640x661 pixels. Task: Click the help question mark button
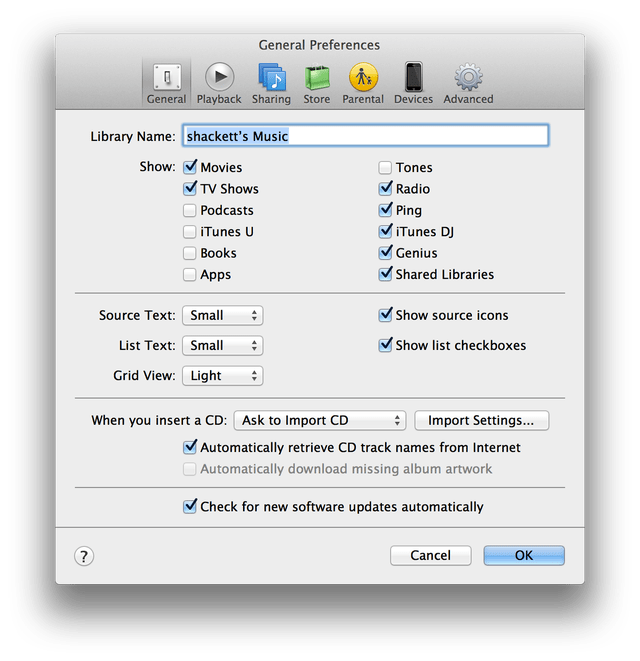click(x=84, y=556)
